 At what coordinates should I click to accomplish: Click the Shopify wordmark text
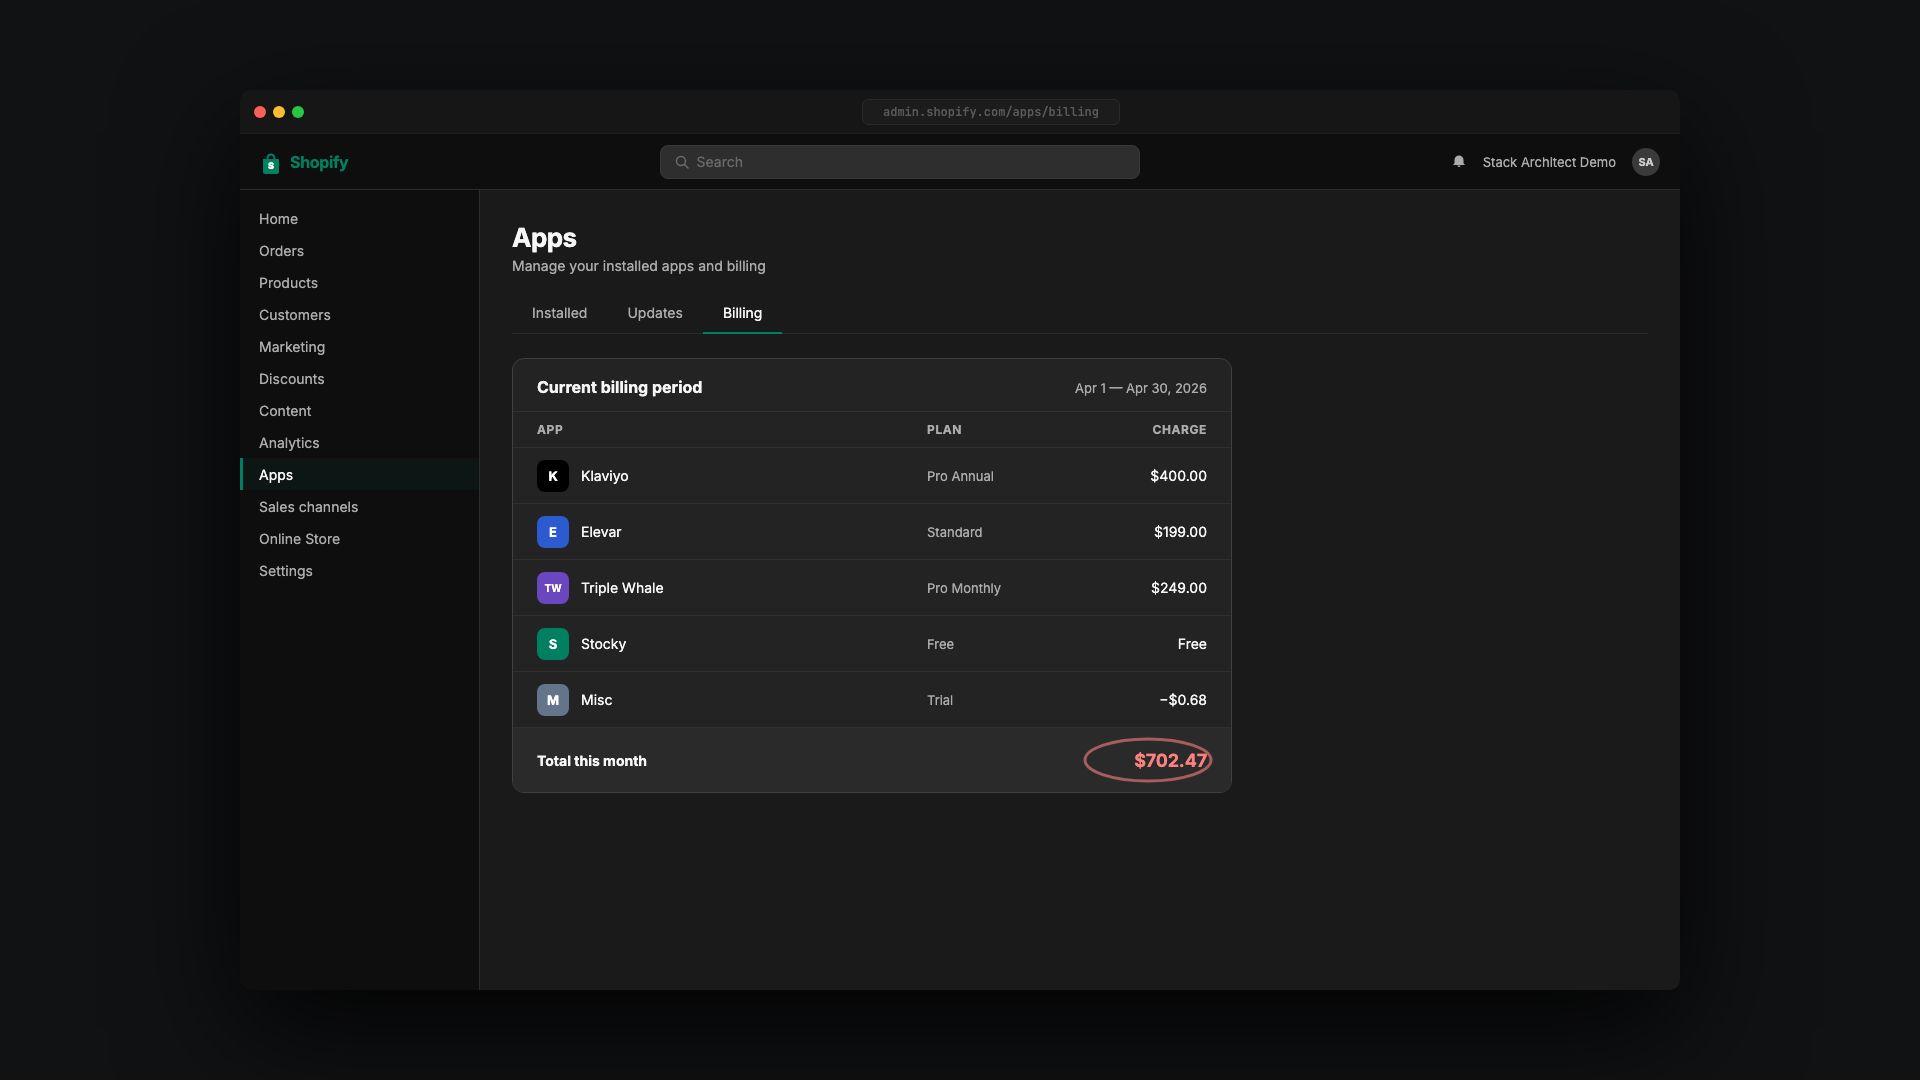click(x=319, y=162)
